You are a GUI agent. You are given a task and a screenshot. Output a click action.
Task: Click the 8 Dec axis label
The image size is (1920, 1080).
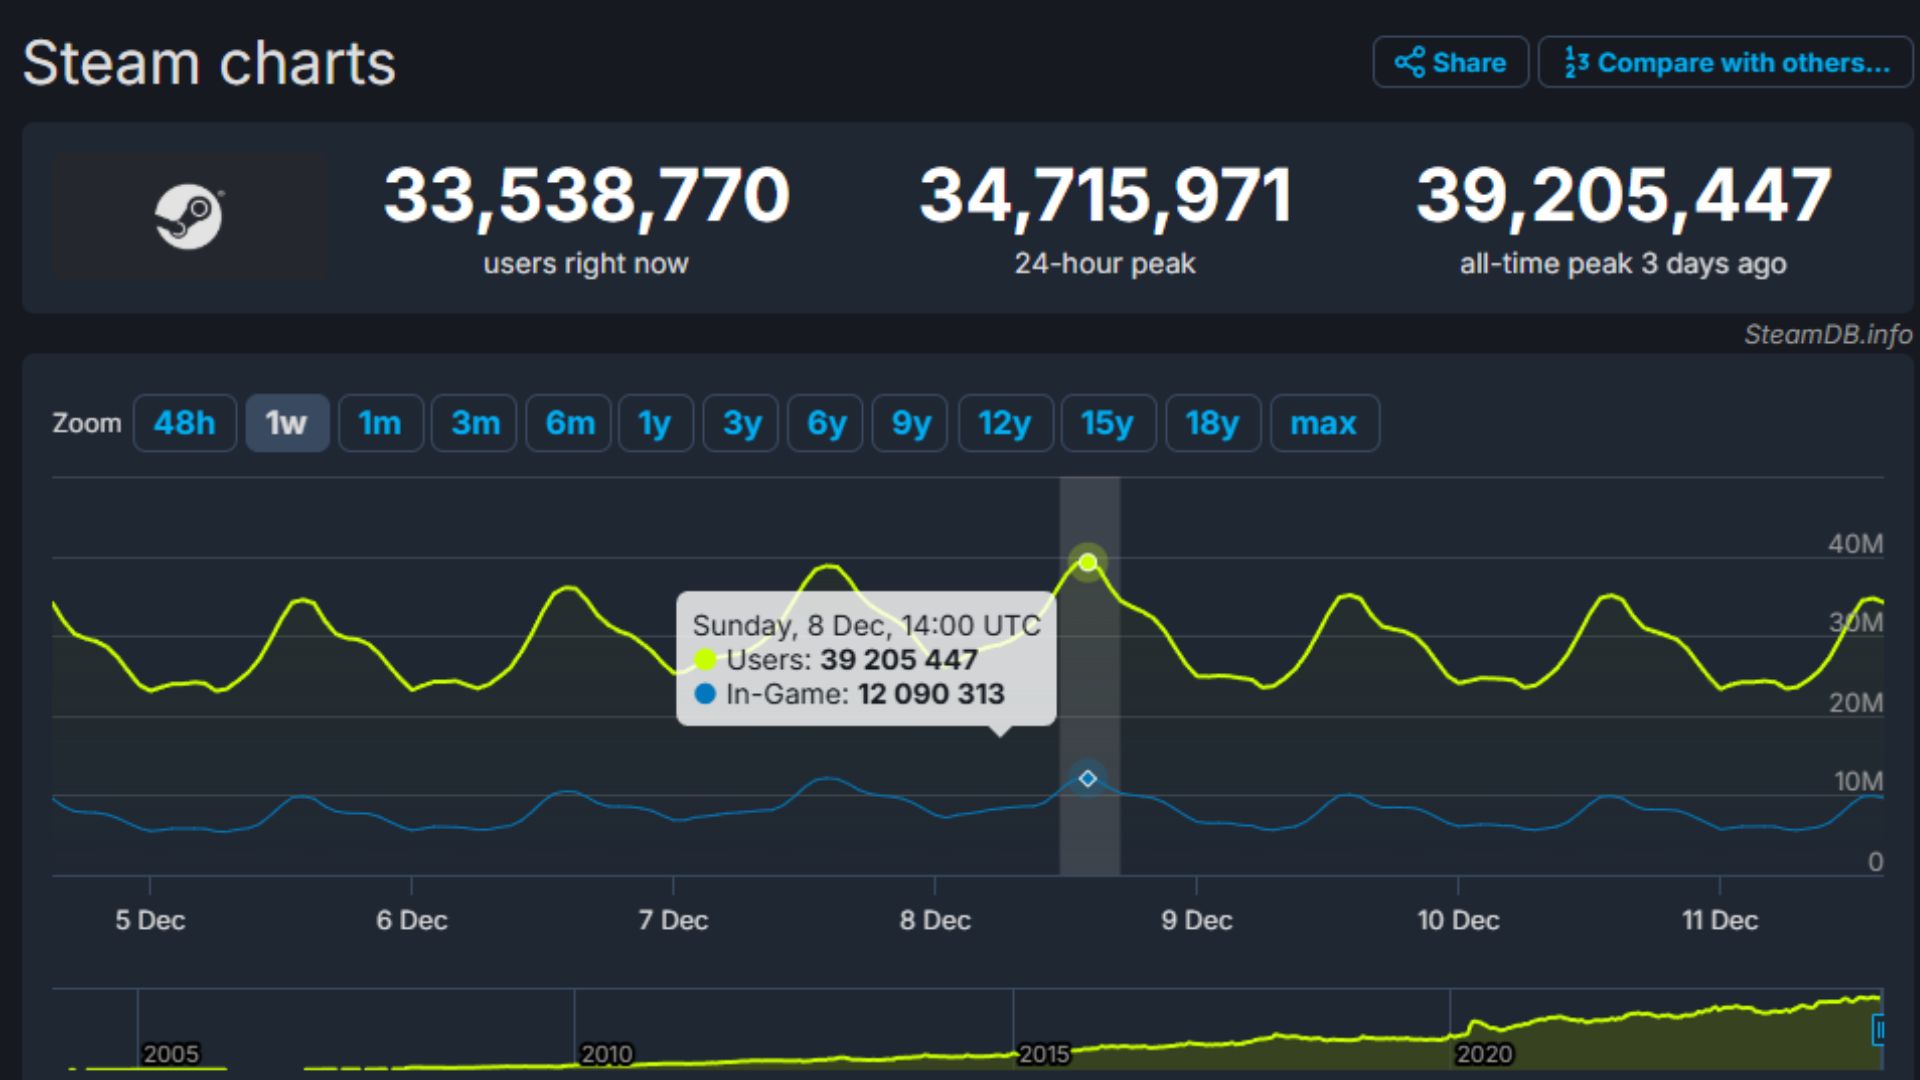(x=935, y=920)
